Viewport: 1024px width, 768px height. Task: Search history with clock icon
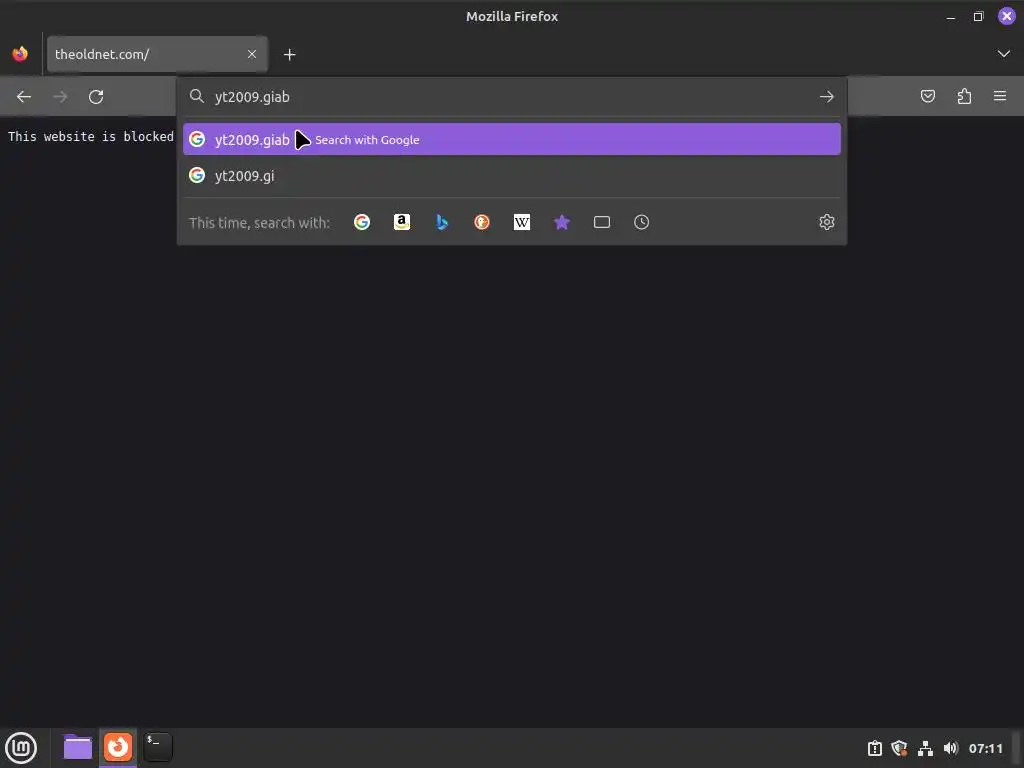[x=641, y=222]
